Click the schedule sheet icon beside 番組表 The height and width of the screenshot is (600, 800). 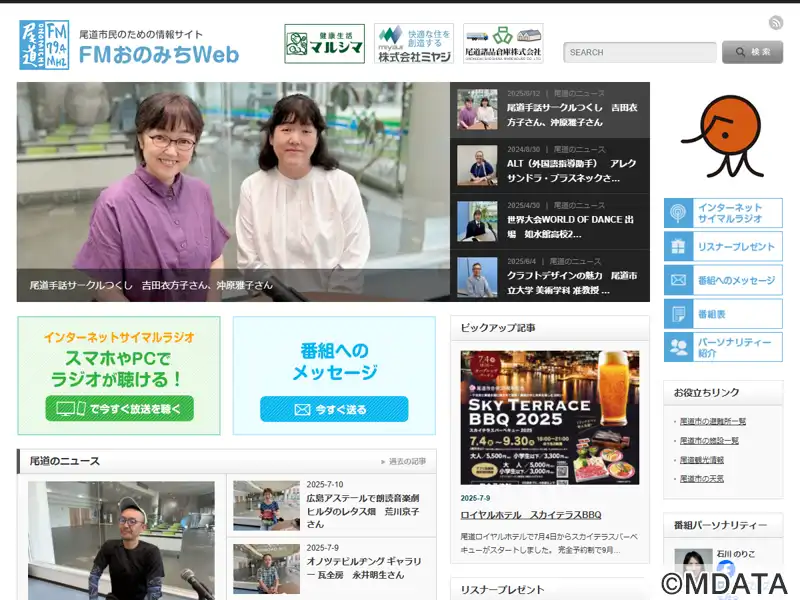point(678,314)
